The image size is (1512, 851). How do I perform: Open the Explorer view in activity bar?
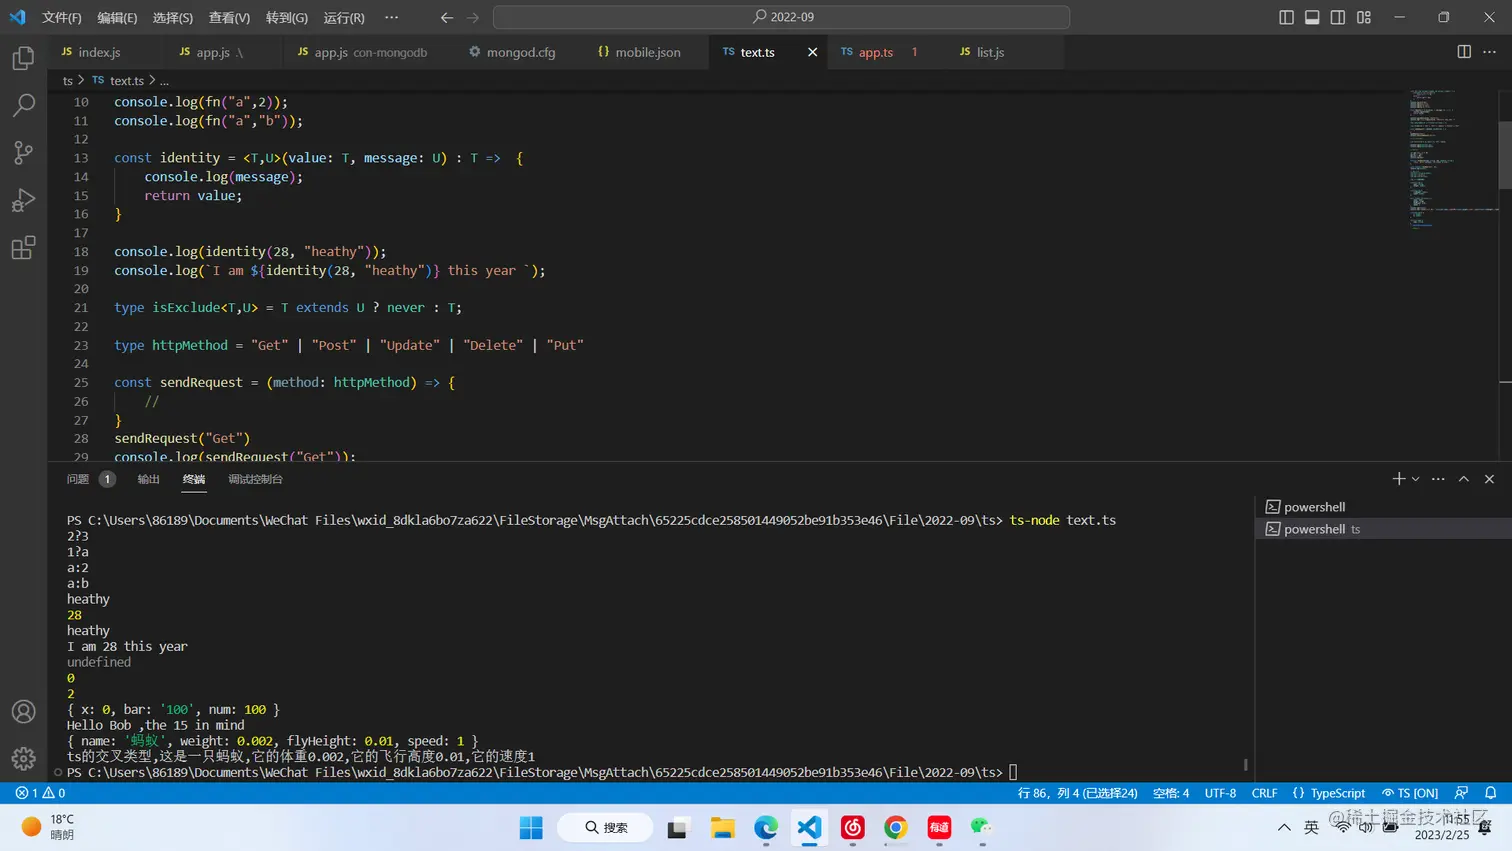pyautogui.click(x=23, y=58)
